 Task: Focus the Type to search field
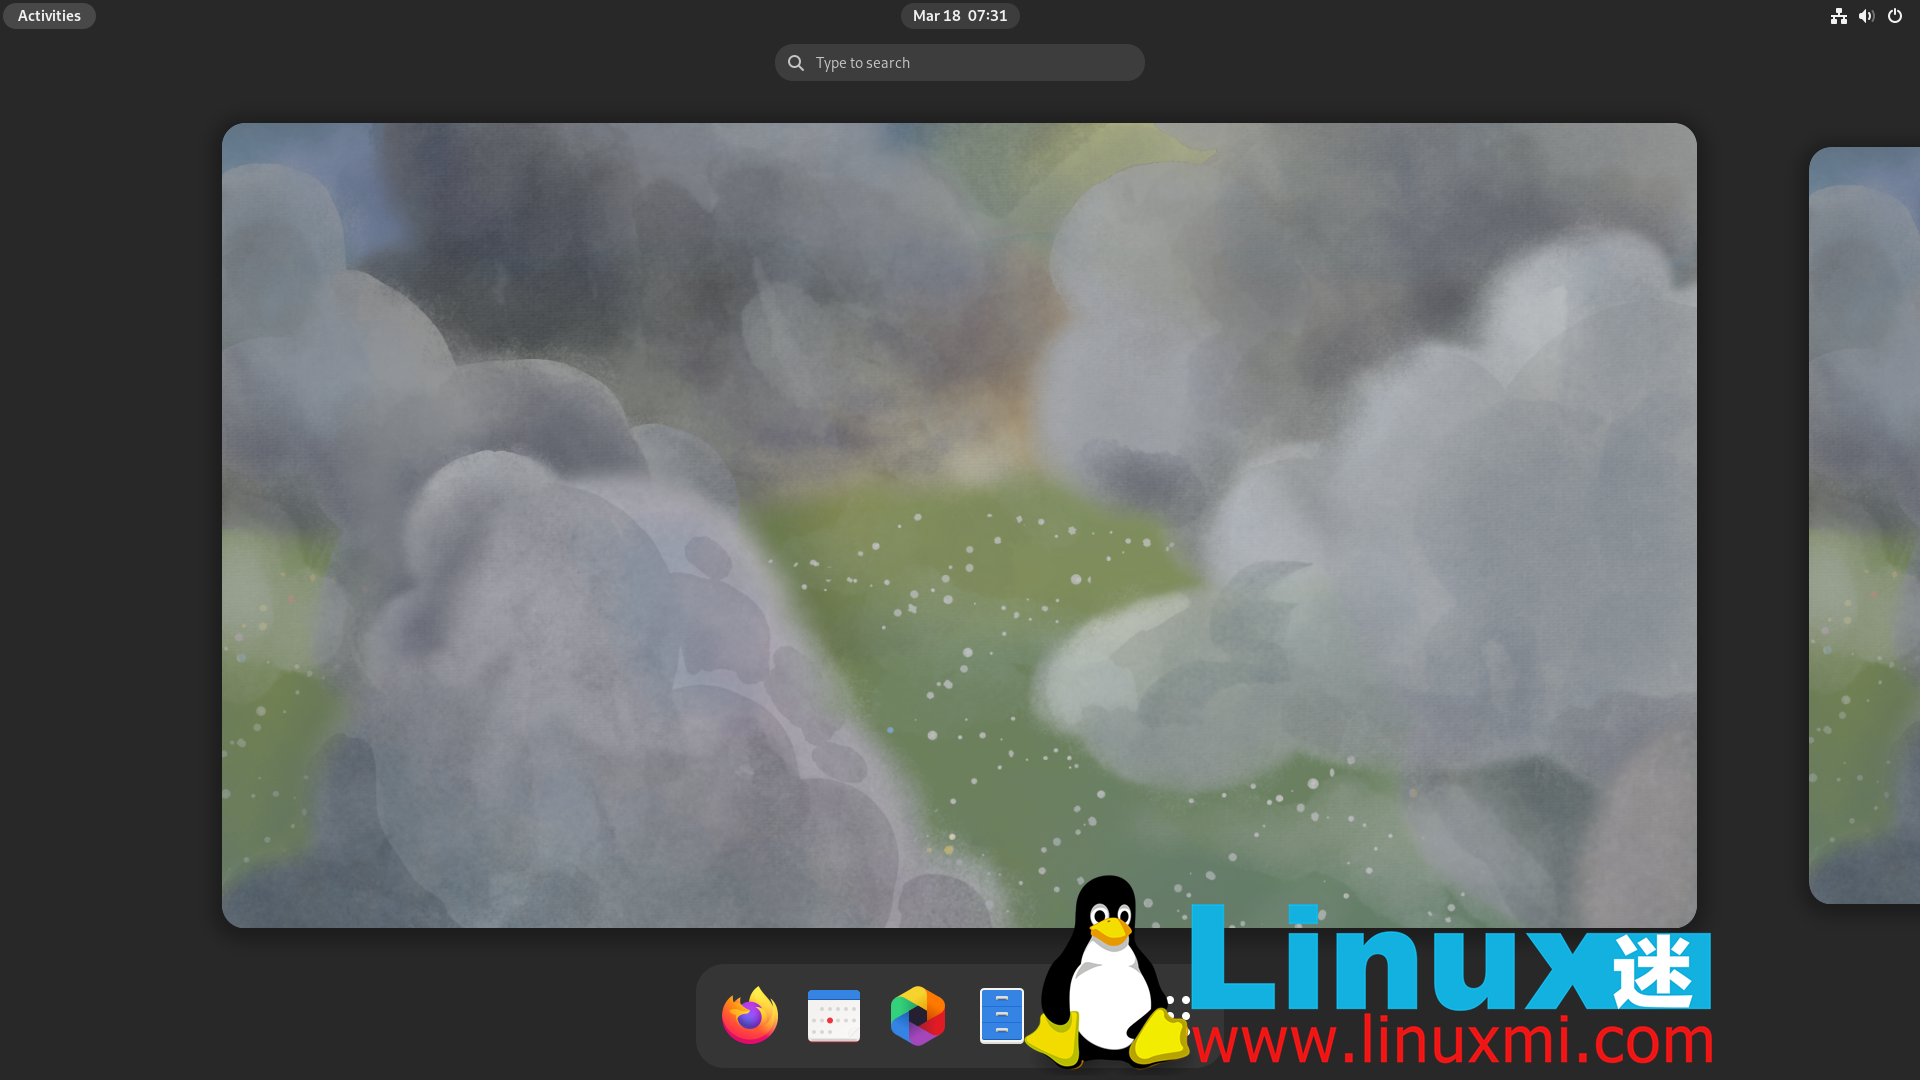pos(960,62)
